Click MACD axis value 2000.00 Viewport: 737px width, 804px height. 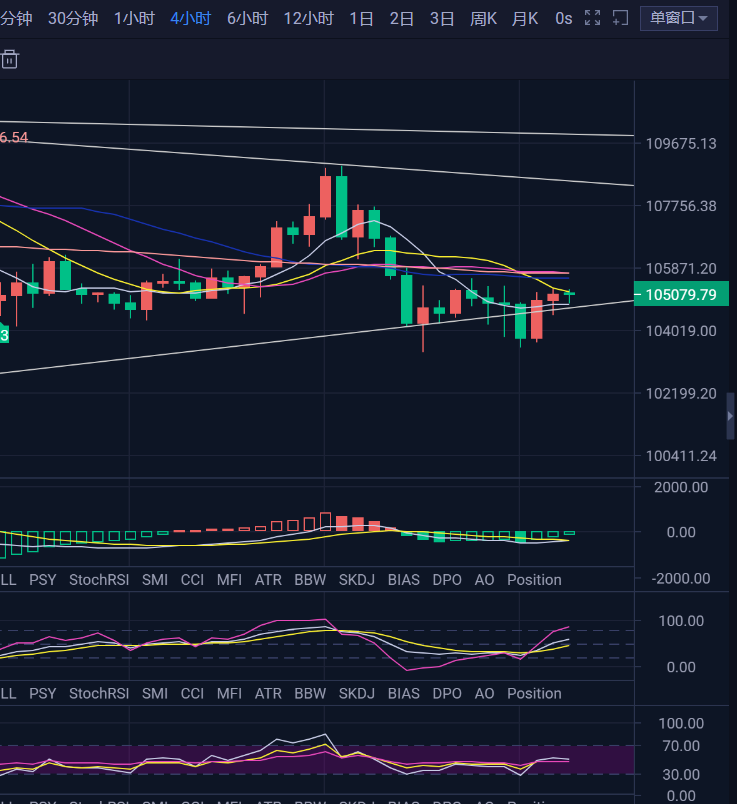tap(681, 487)
